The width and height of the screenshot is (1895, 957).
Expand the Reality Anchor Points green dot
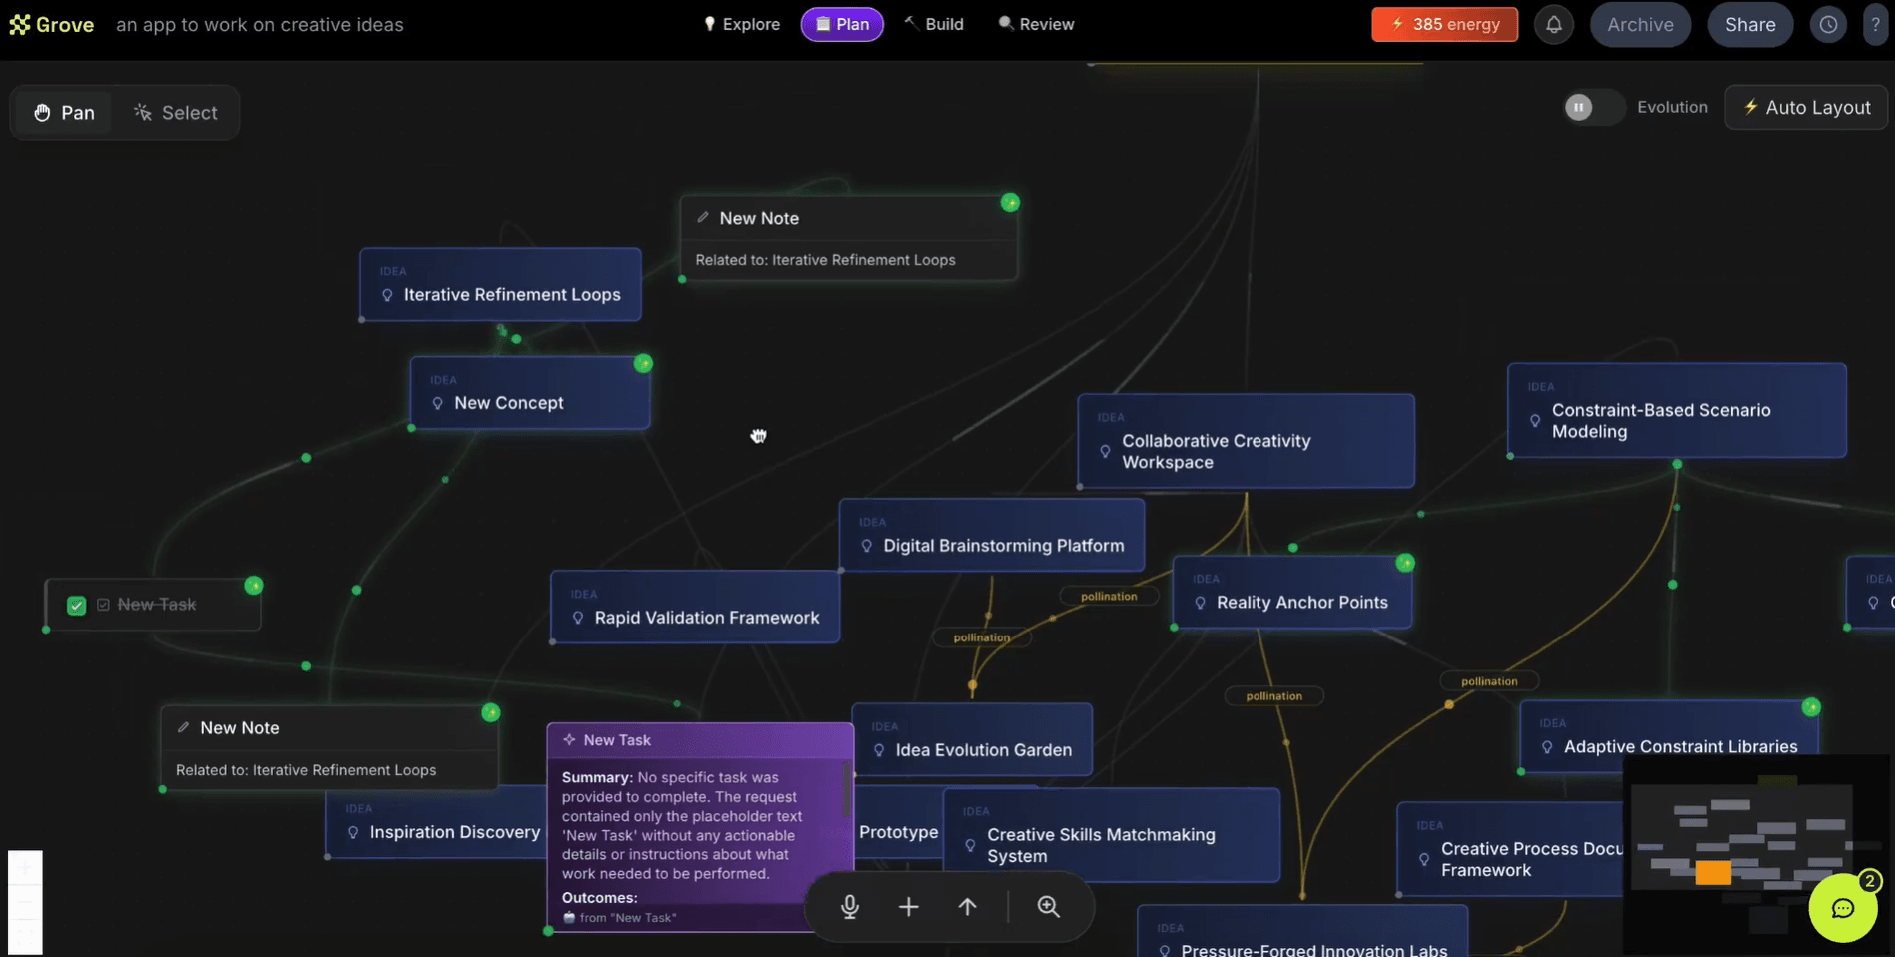pyautogui.click(x=1405, y=563)
